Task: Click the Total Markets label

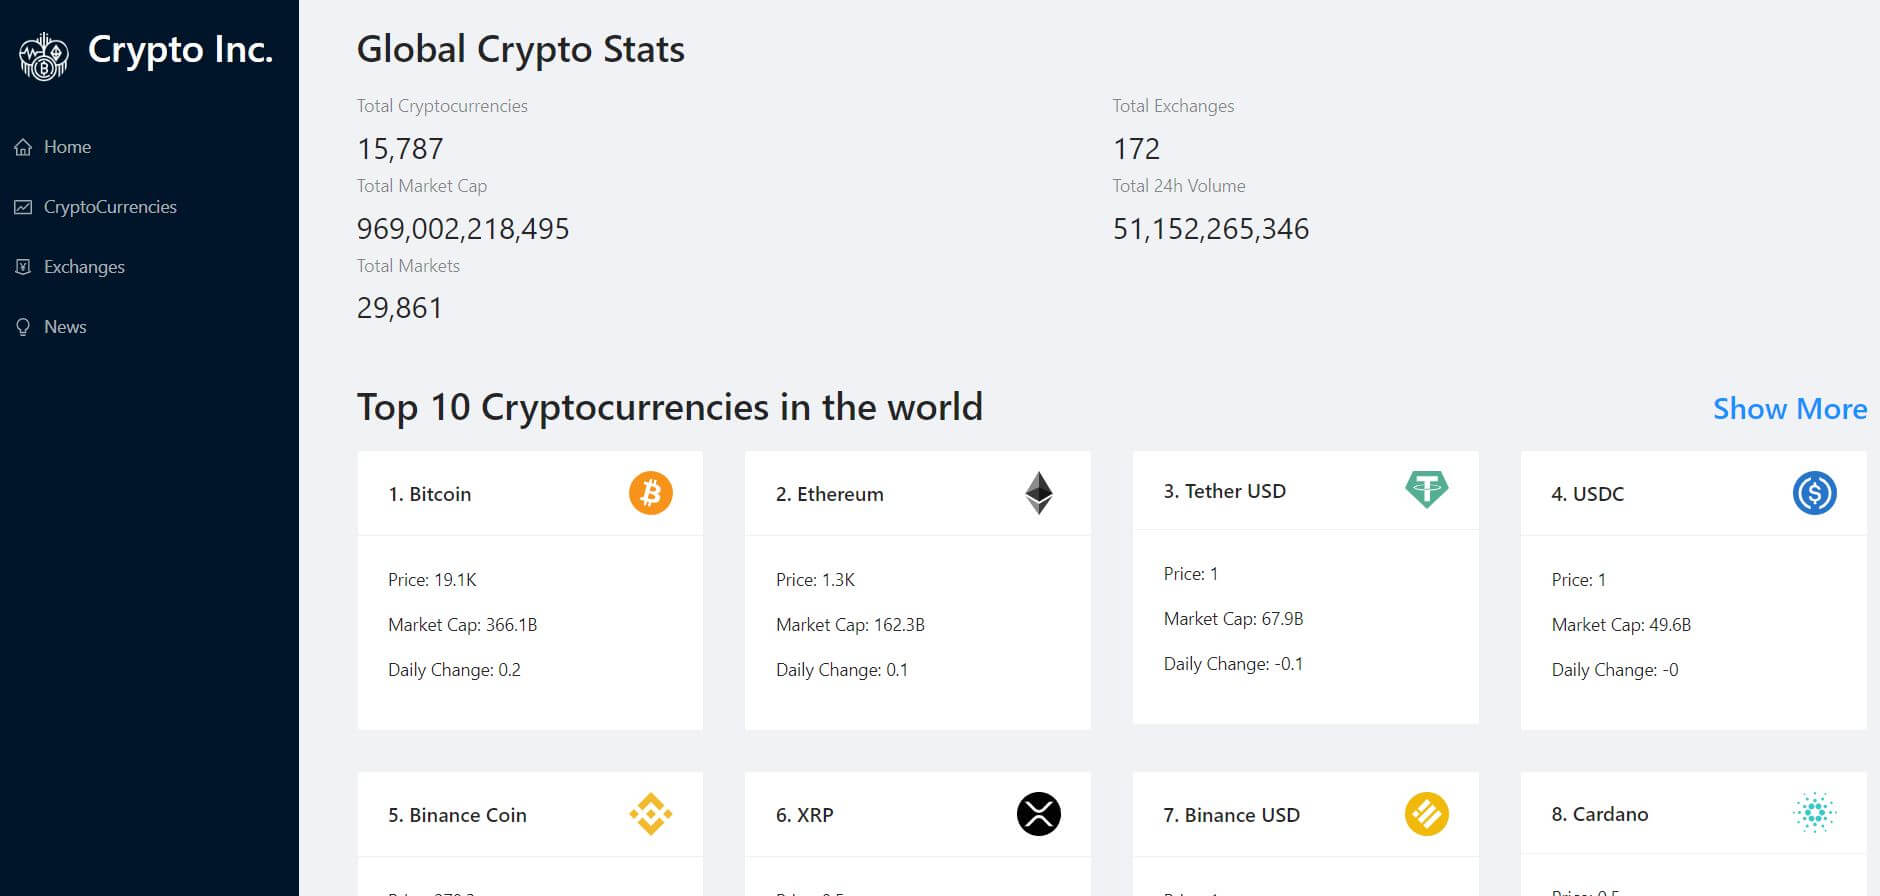Action: point(408,266)
